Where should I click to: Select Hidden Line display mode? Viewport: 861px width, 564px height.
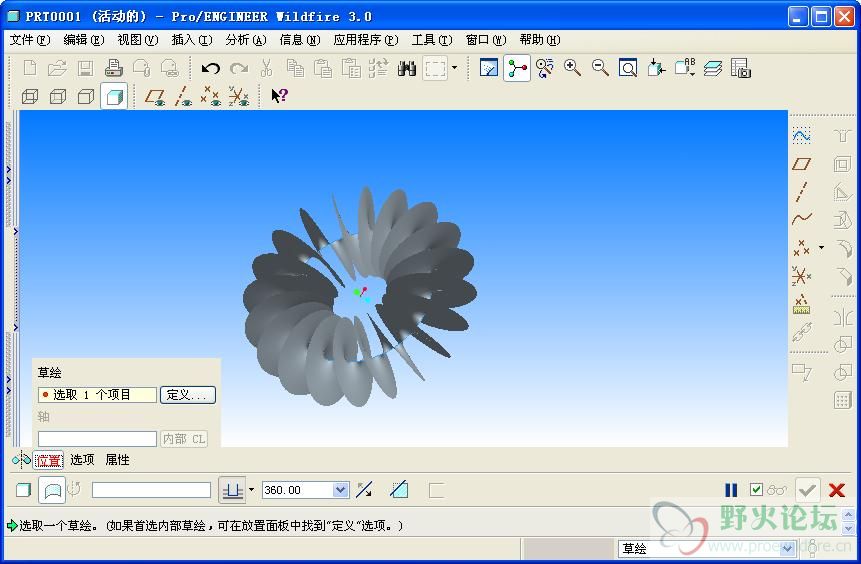(58, 97)
